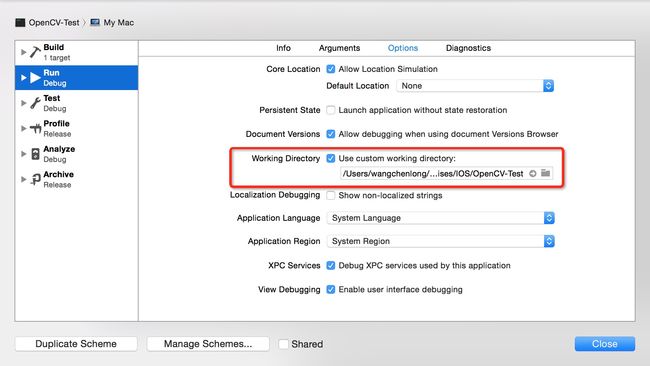Check the Shared scheme checkbox
The width and height of the screenshot is (650, 366).
[284, 344]
